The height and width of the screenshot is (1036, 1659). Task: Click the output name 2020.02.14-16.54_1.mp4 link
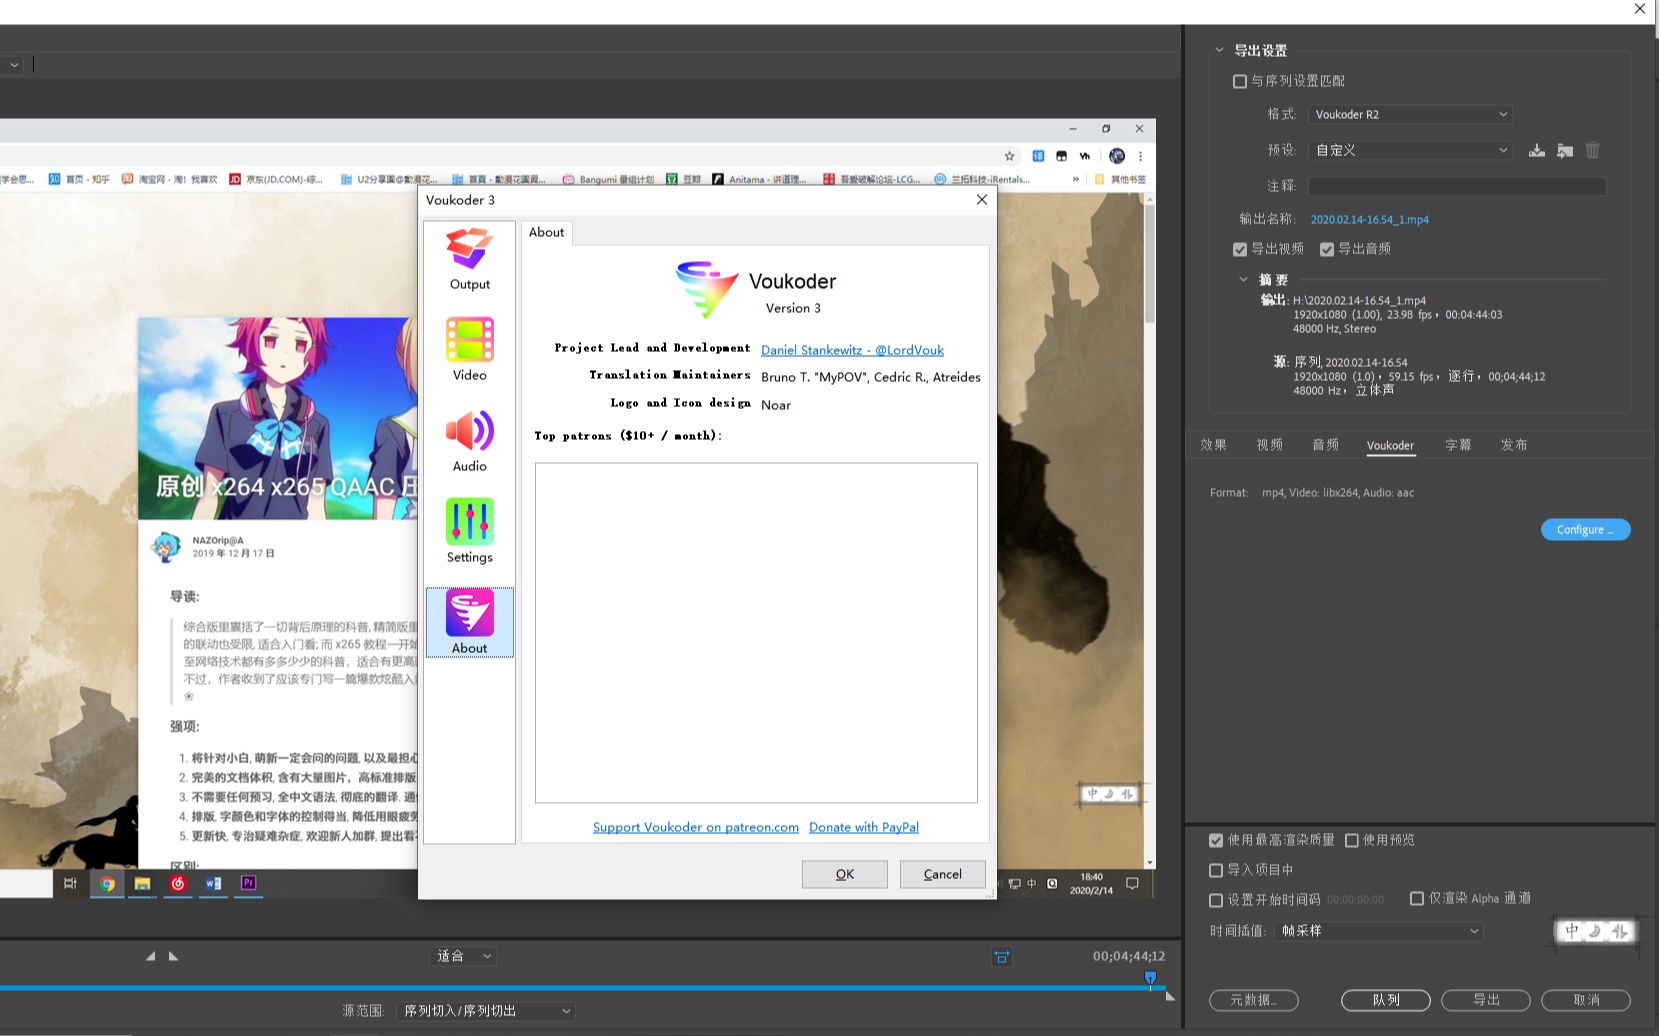pyautogui.click(x=1370, y=220)
